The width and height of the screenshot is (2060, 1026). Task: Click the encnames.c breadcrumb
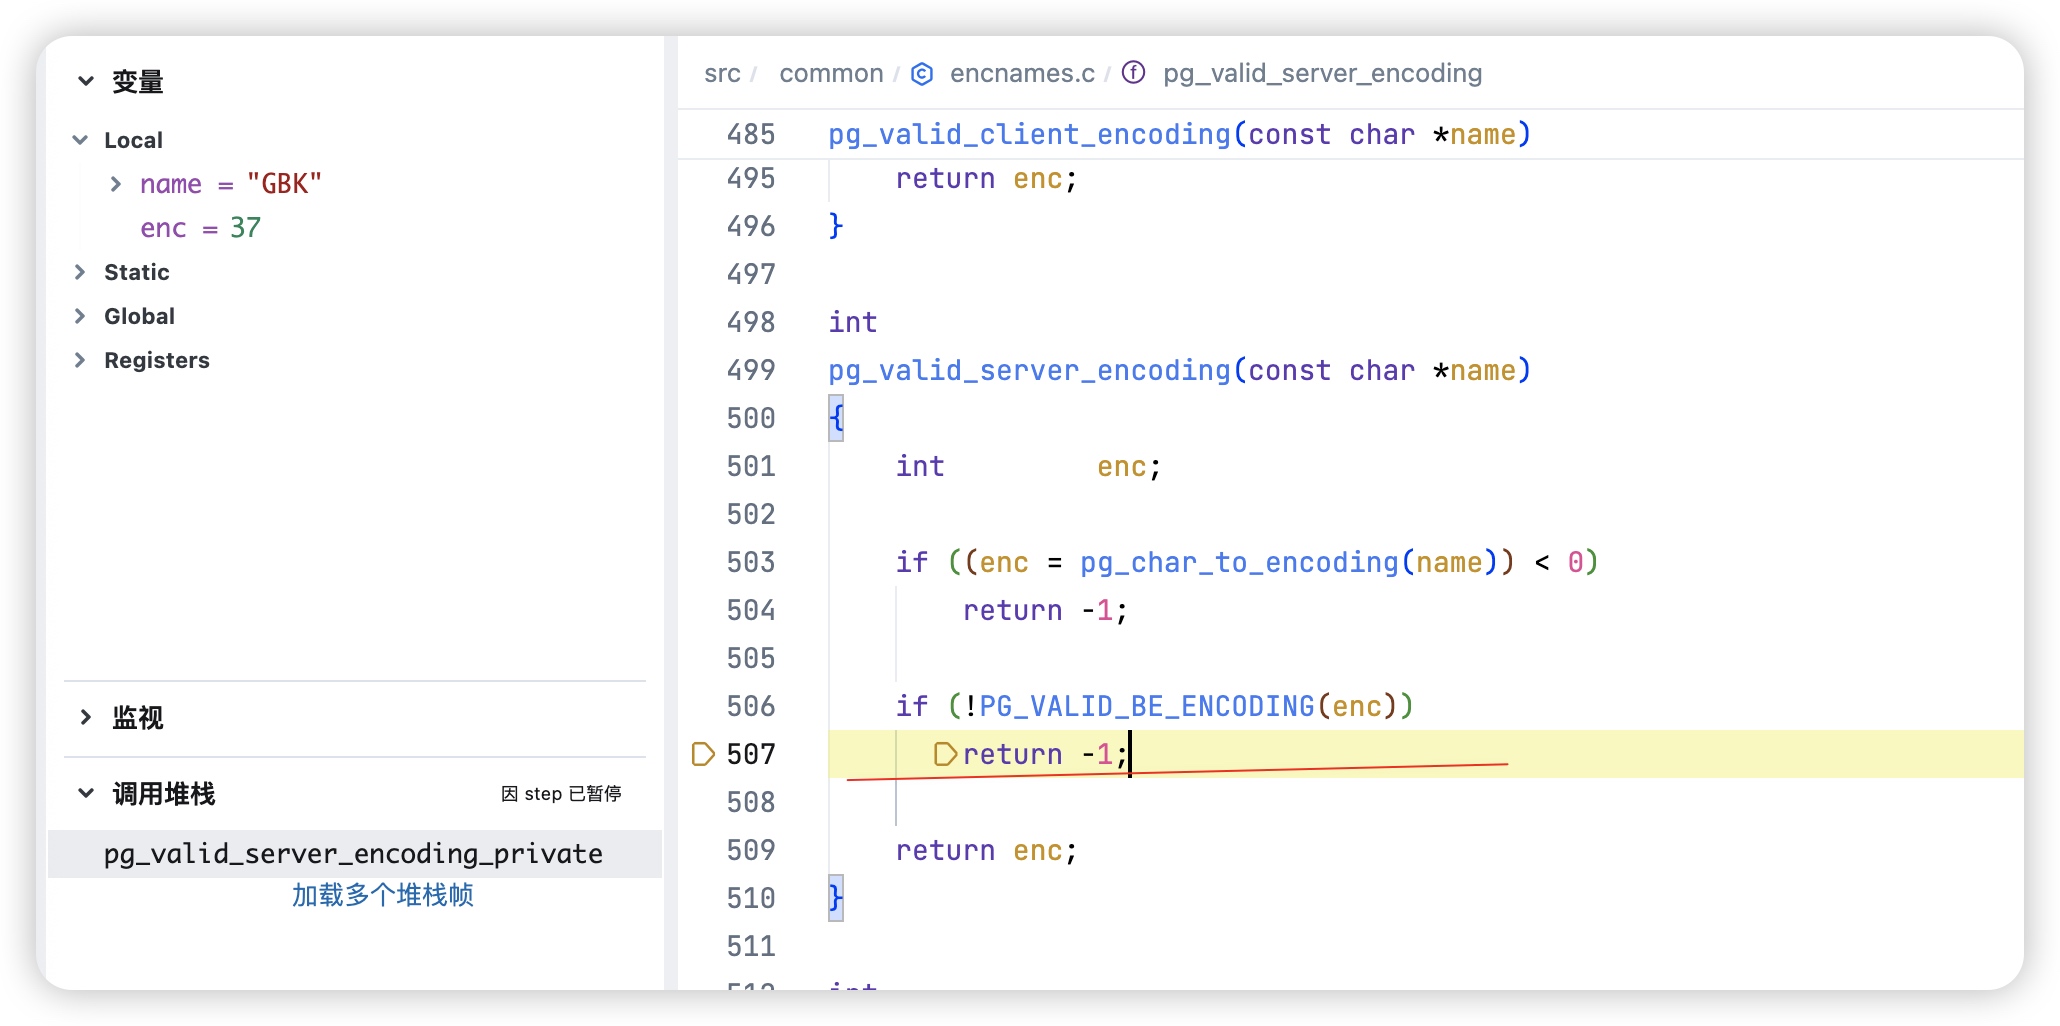(1022, 74)
